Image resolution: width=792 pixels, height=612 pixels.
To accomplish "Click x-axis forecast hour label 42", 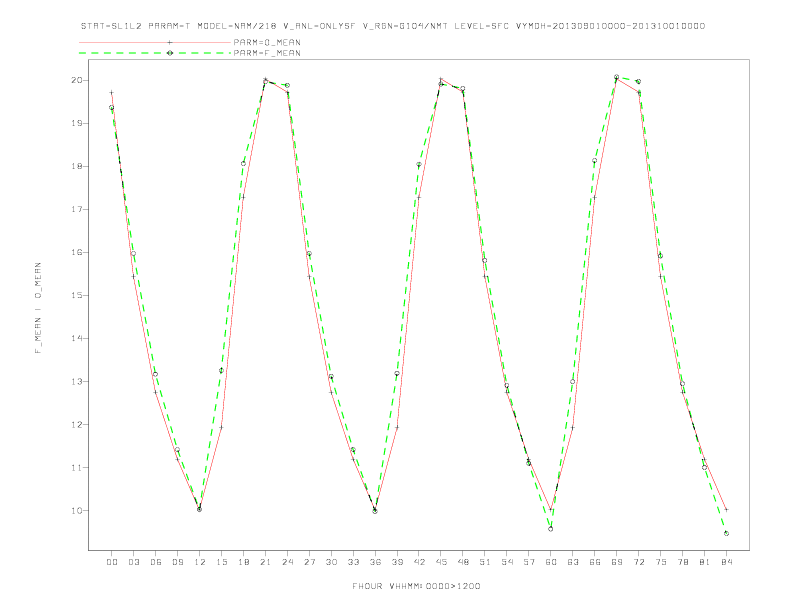I will [419, 562].
